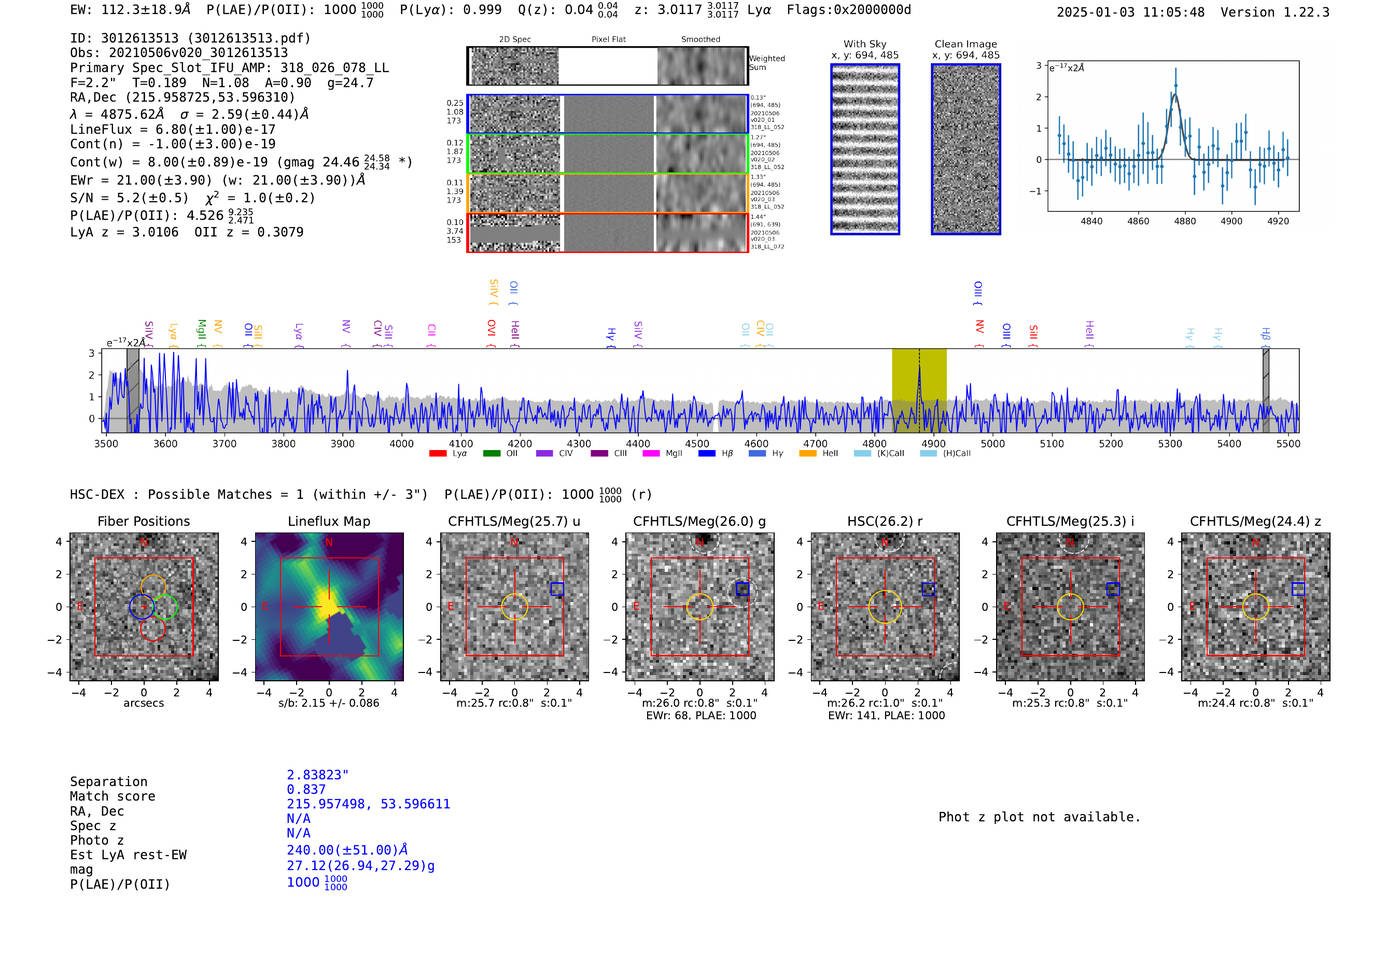Screen dimensions: 1400x953
Task: Select the HSC(26.2) r band cutout
Action: click(x=885, y=607)
